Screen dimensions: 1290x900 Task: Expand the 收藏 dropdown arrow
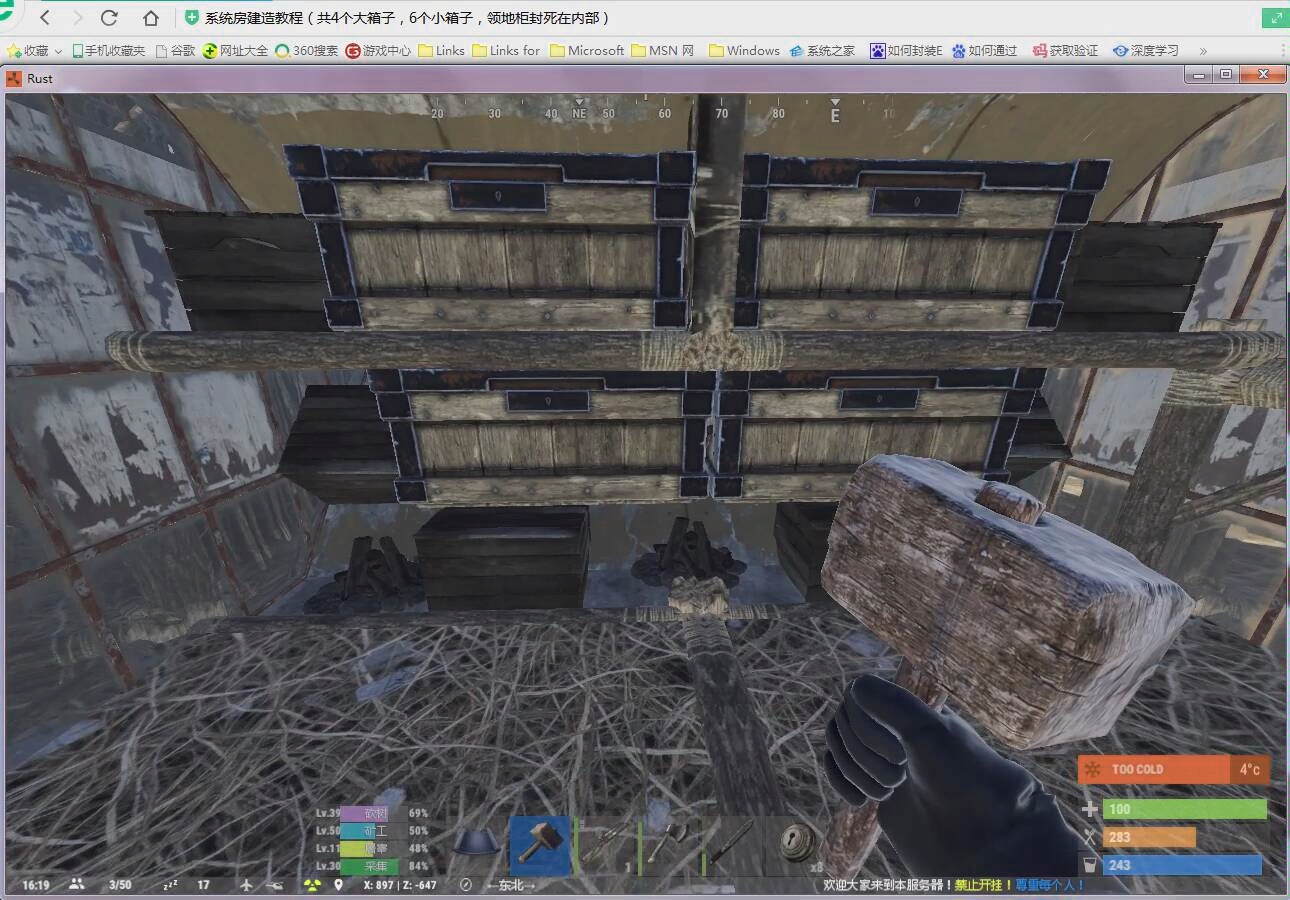tap(58, 51)
